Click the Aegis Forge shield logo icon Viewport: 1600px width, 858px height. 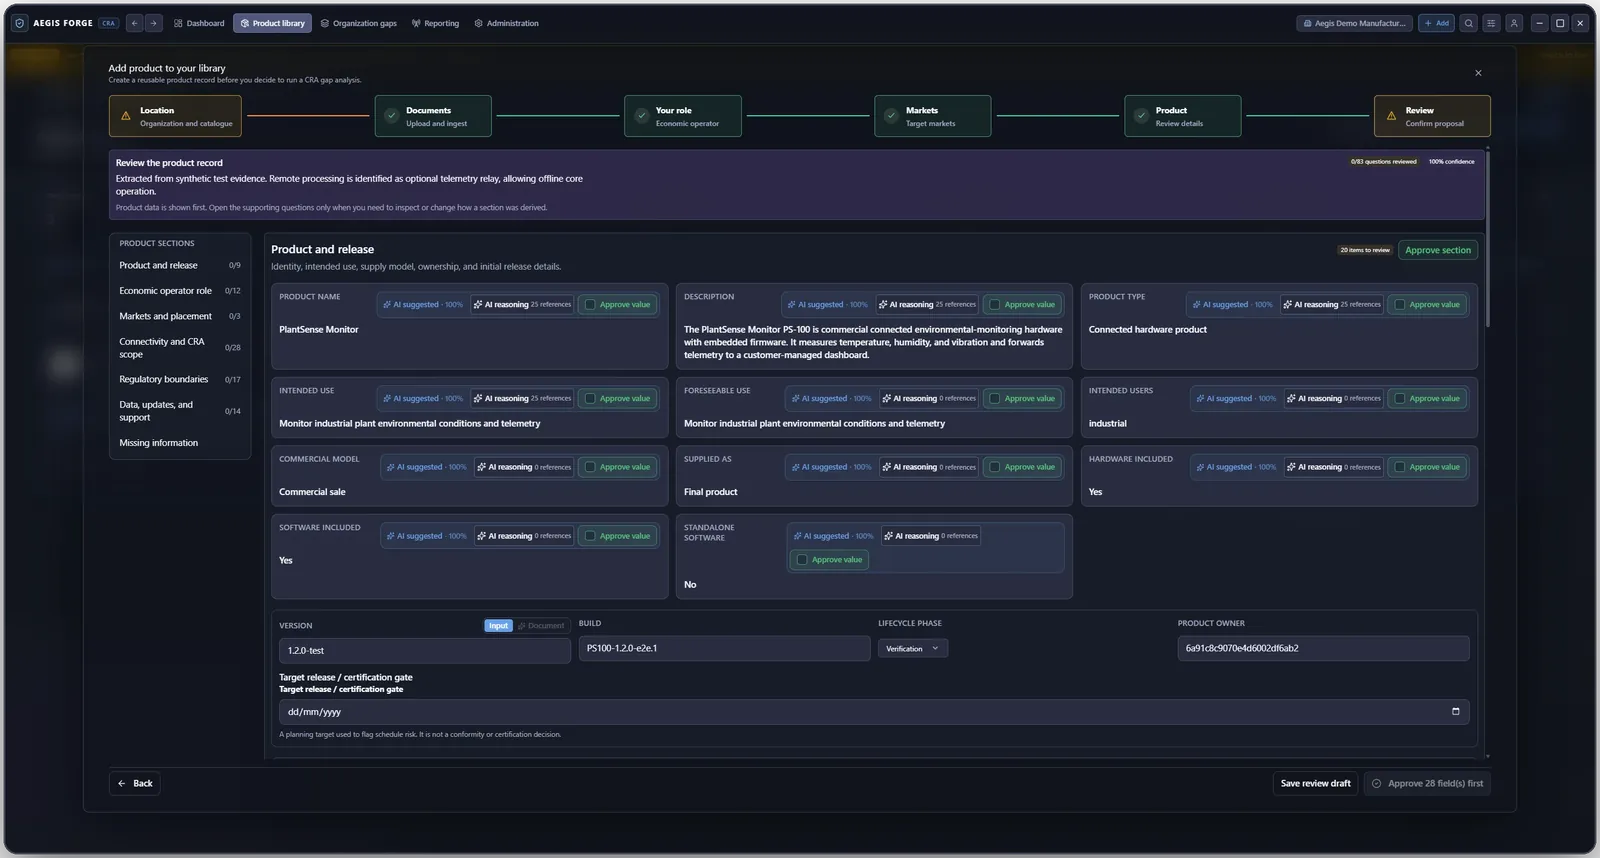[20, 23]
